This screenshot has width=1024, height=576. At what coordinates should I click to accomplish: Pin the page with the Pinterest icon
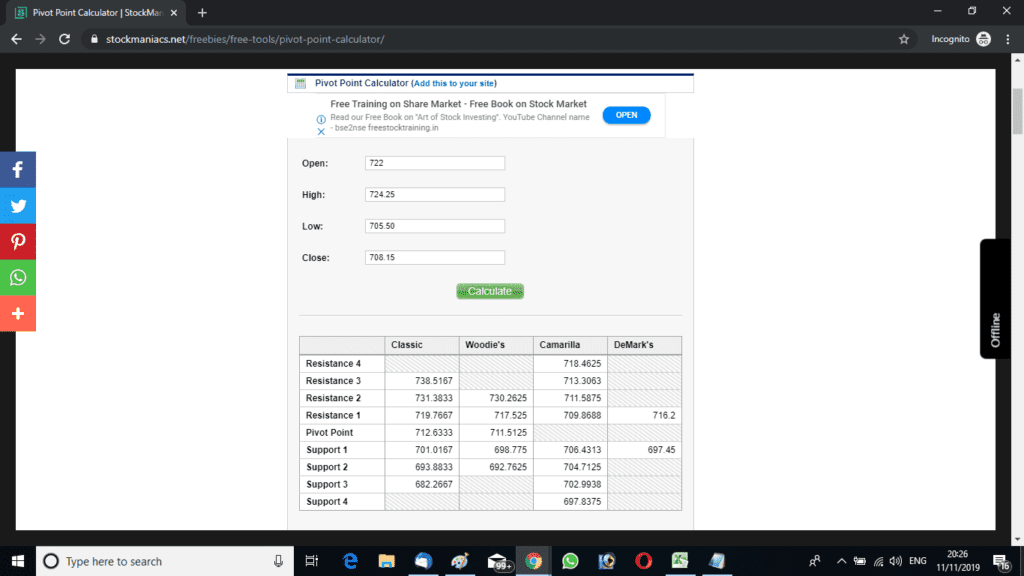pyautogui.click(x=17, y=241)
